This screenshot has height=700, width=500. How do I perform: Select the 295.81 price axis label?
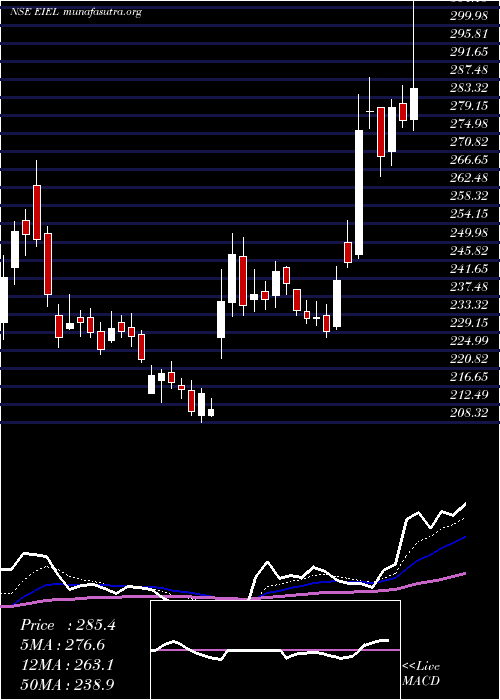point(468,34)
